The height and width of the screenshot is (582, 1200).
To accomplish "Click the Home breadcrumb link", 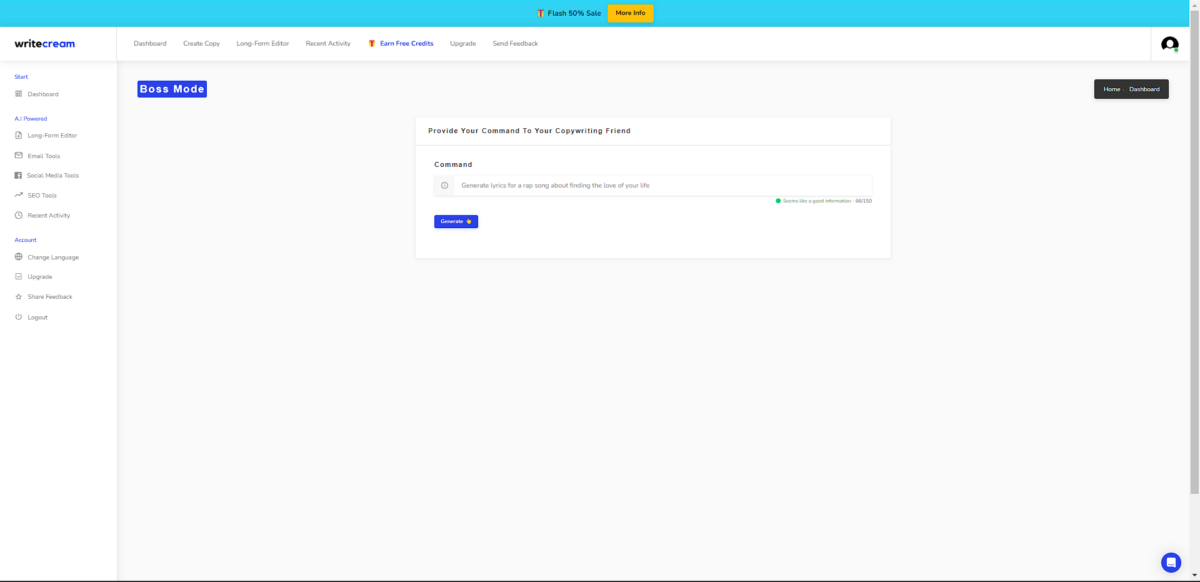I will tap(1111, 89).
